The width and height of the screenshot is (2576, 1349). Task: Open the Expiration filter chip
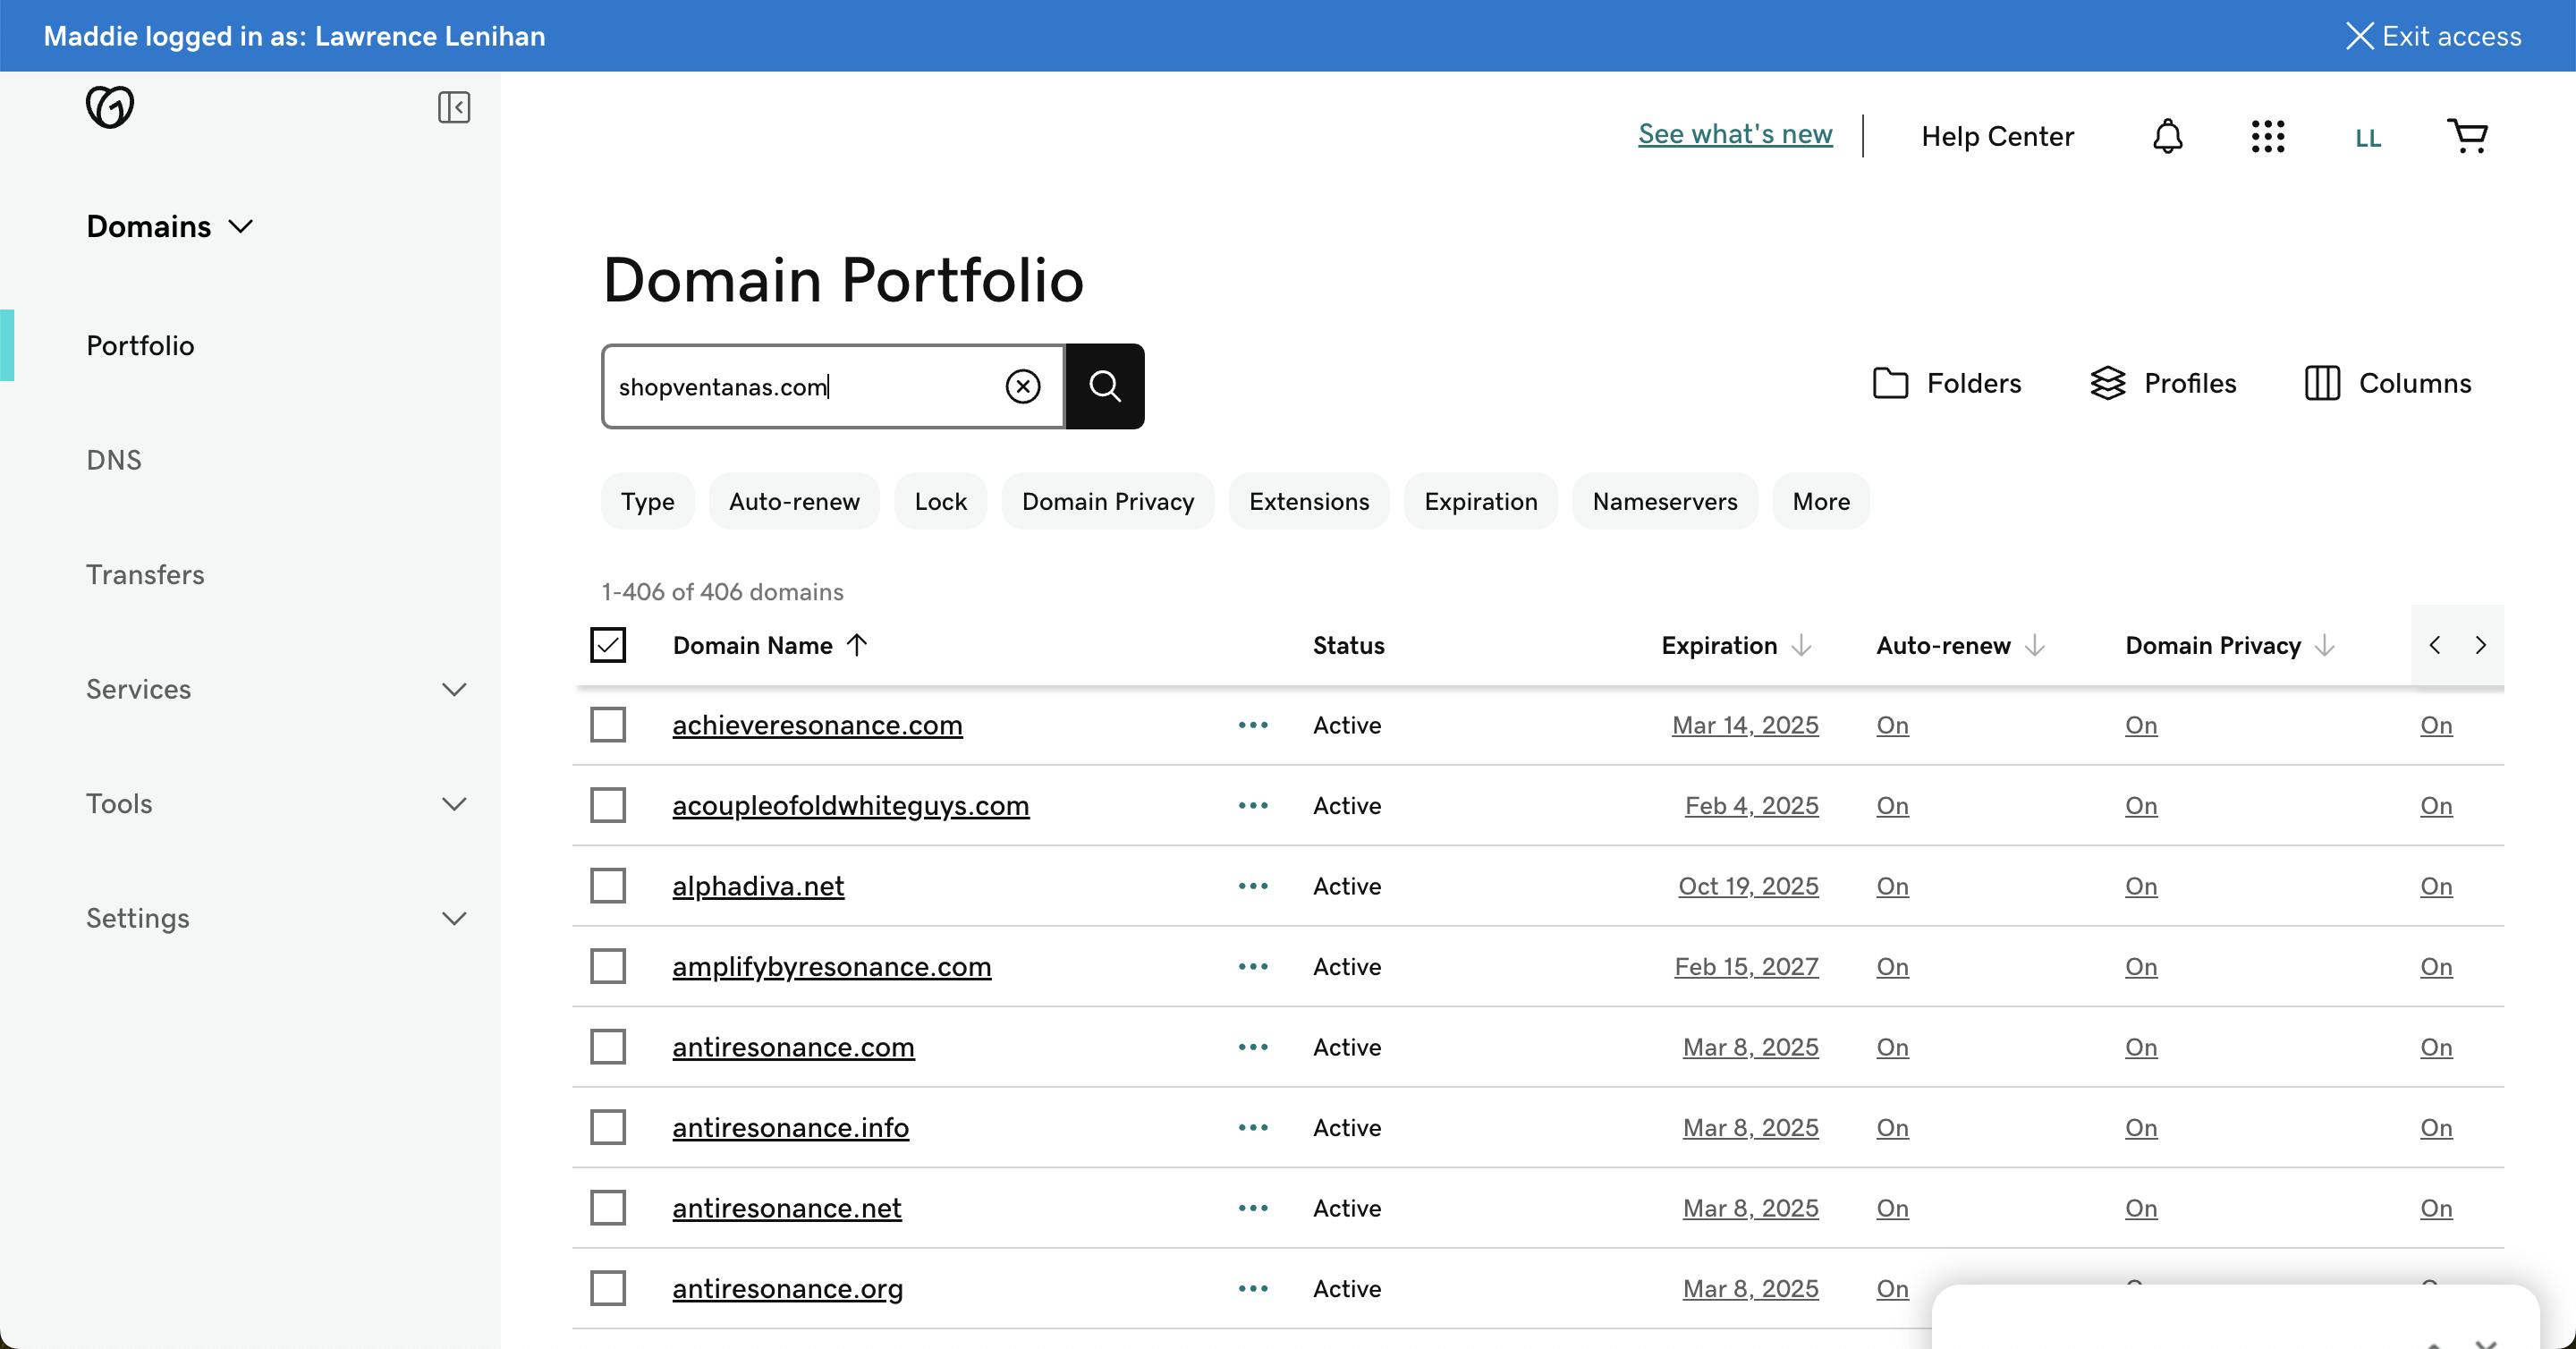1481,501
